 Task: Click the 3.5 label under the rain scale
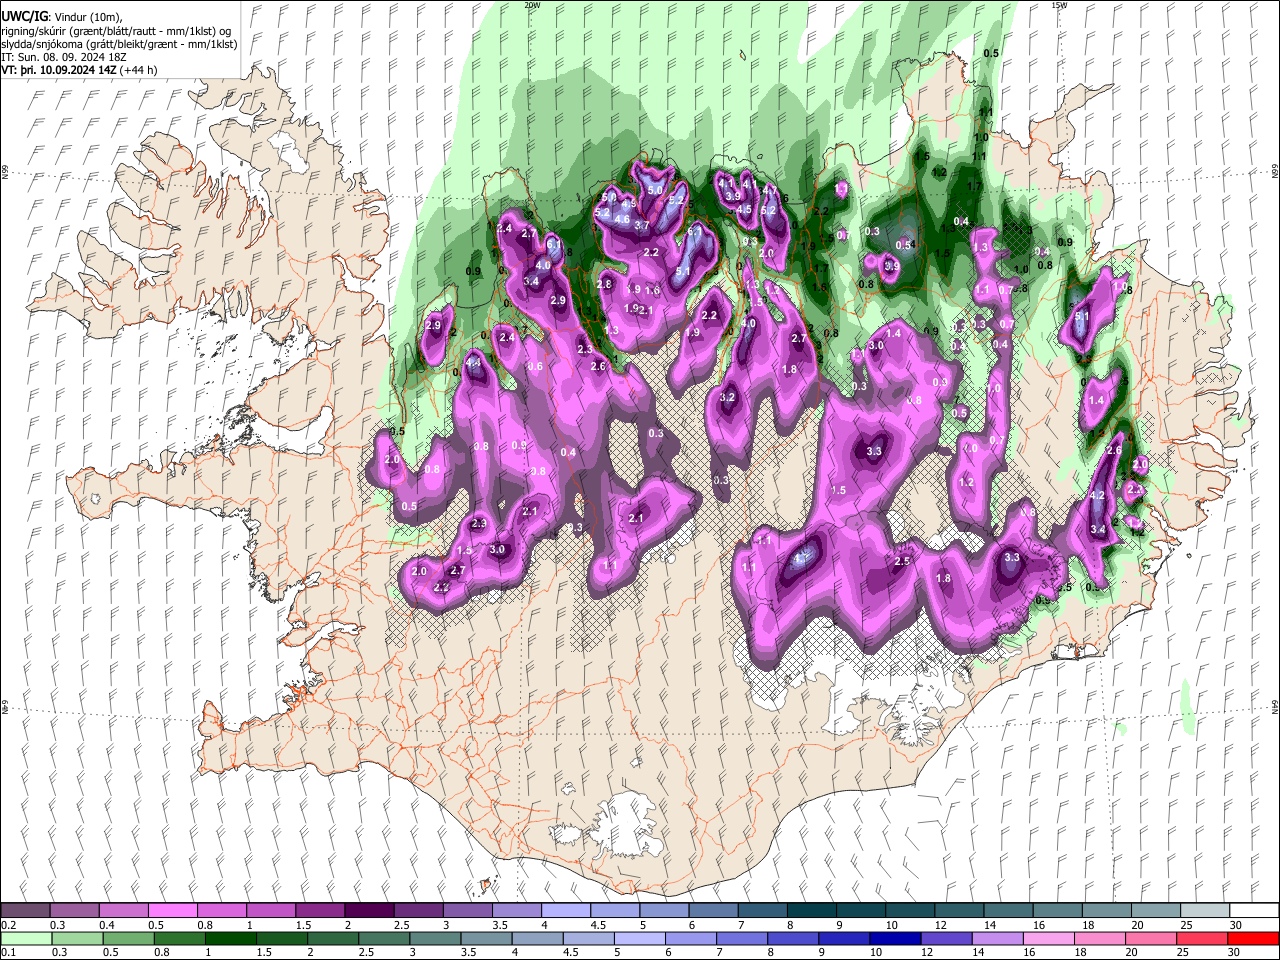pos(468,953)
